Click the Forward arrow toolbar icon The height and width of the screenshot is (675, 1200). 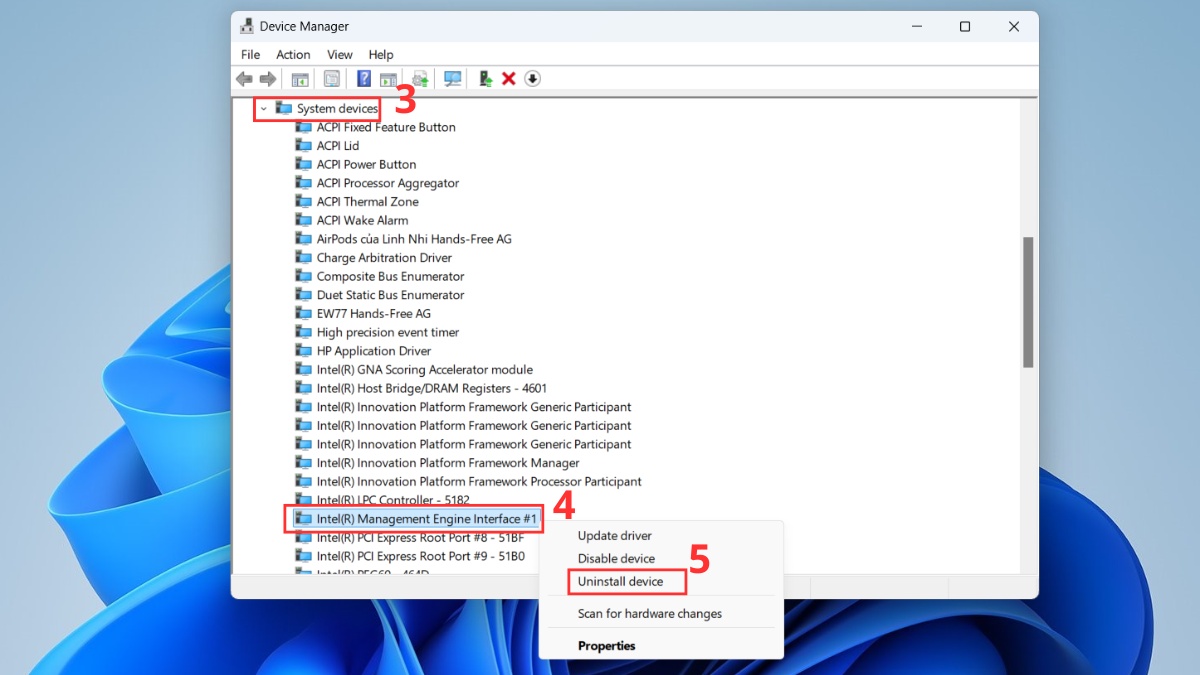(268, 79)
